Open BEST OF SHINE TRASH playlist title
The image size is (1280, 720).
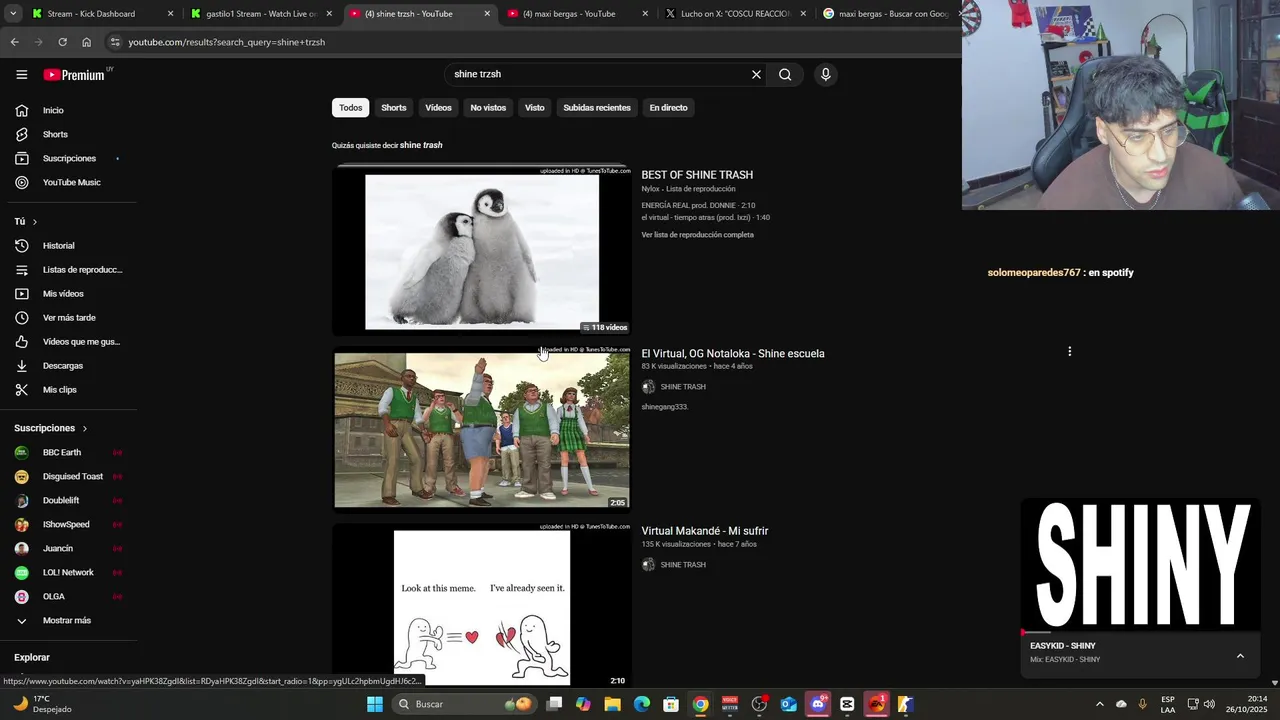coord(697,175)
